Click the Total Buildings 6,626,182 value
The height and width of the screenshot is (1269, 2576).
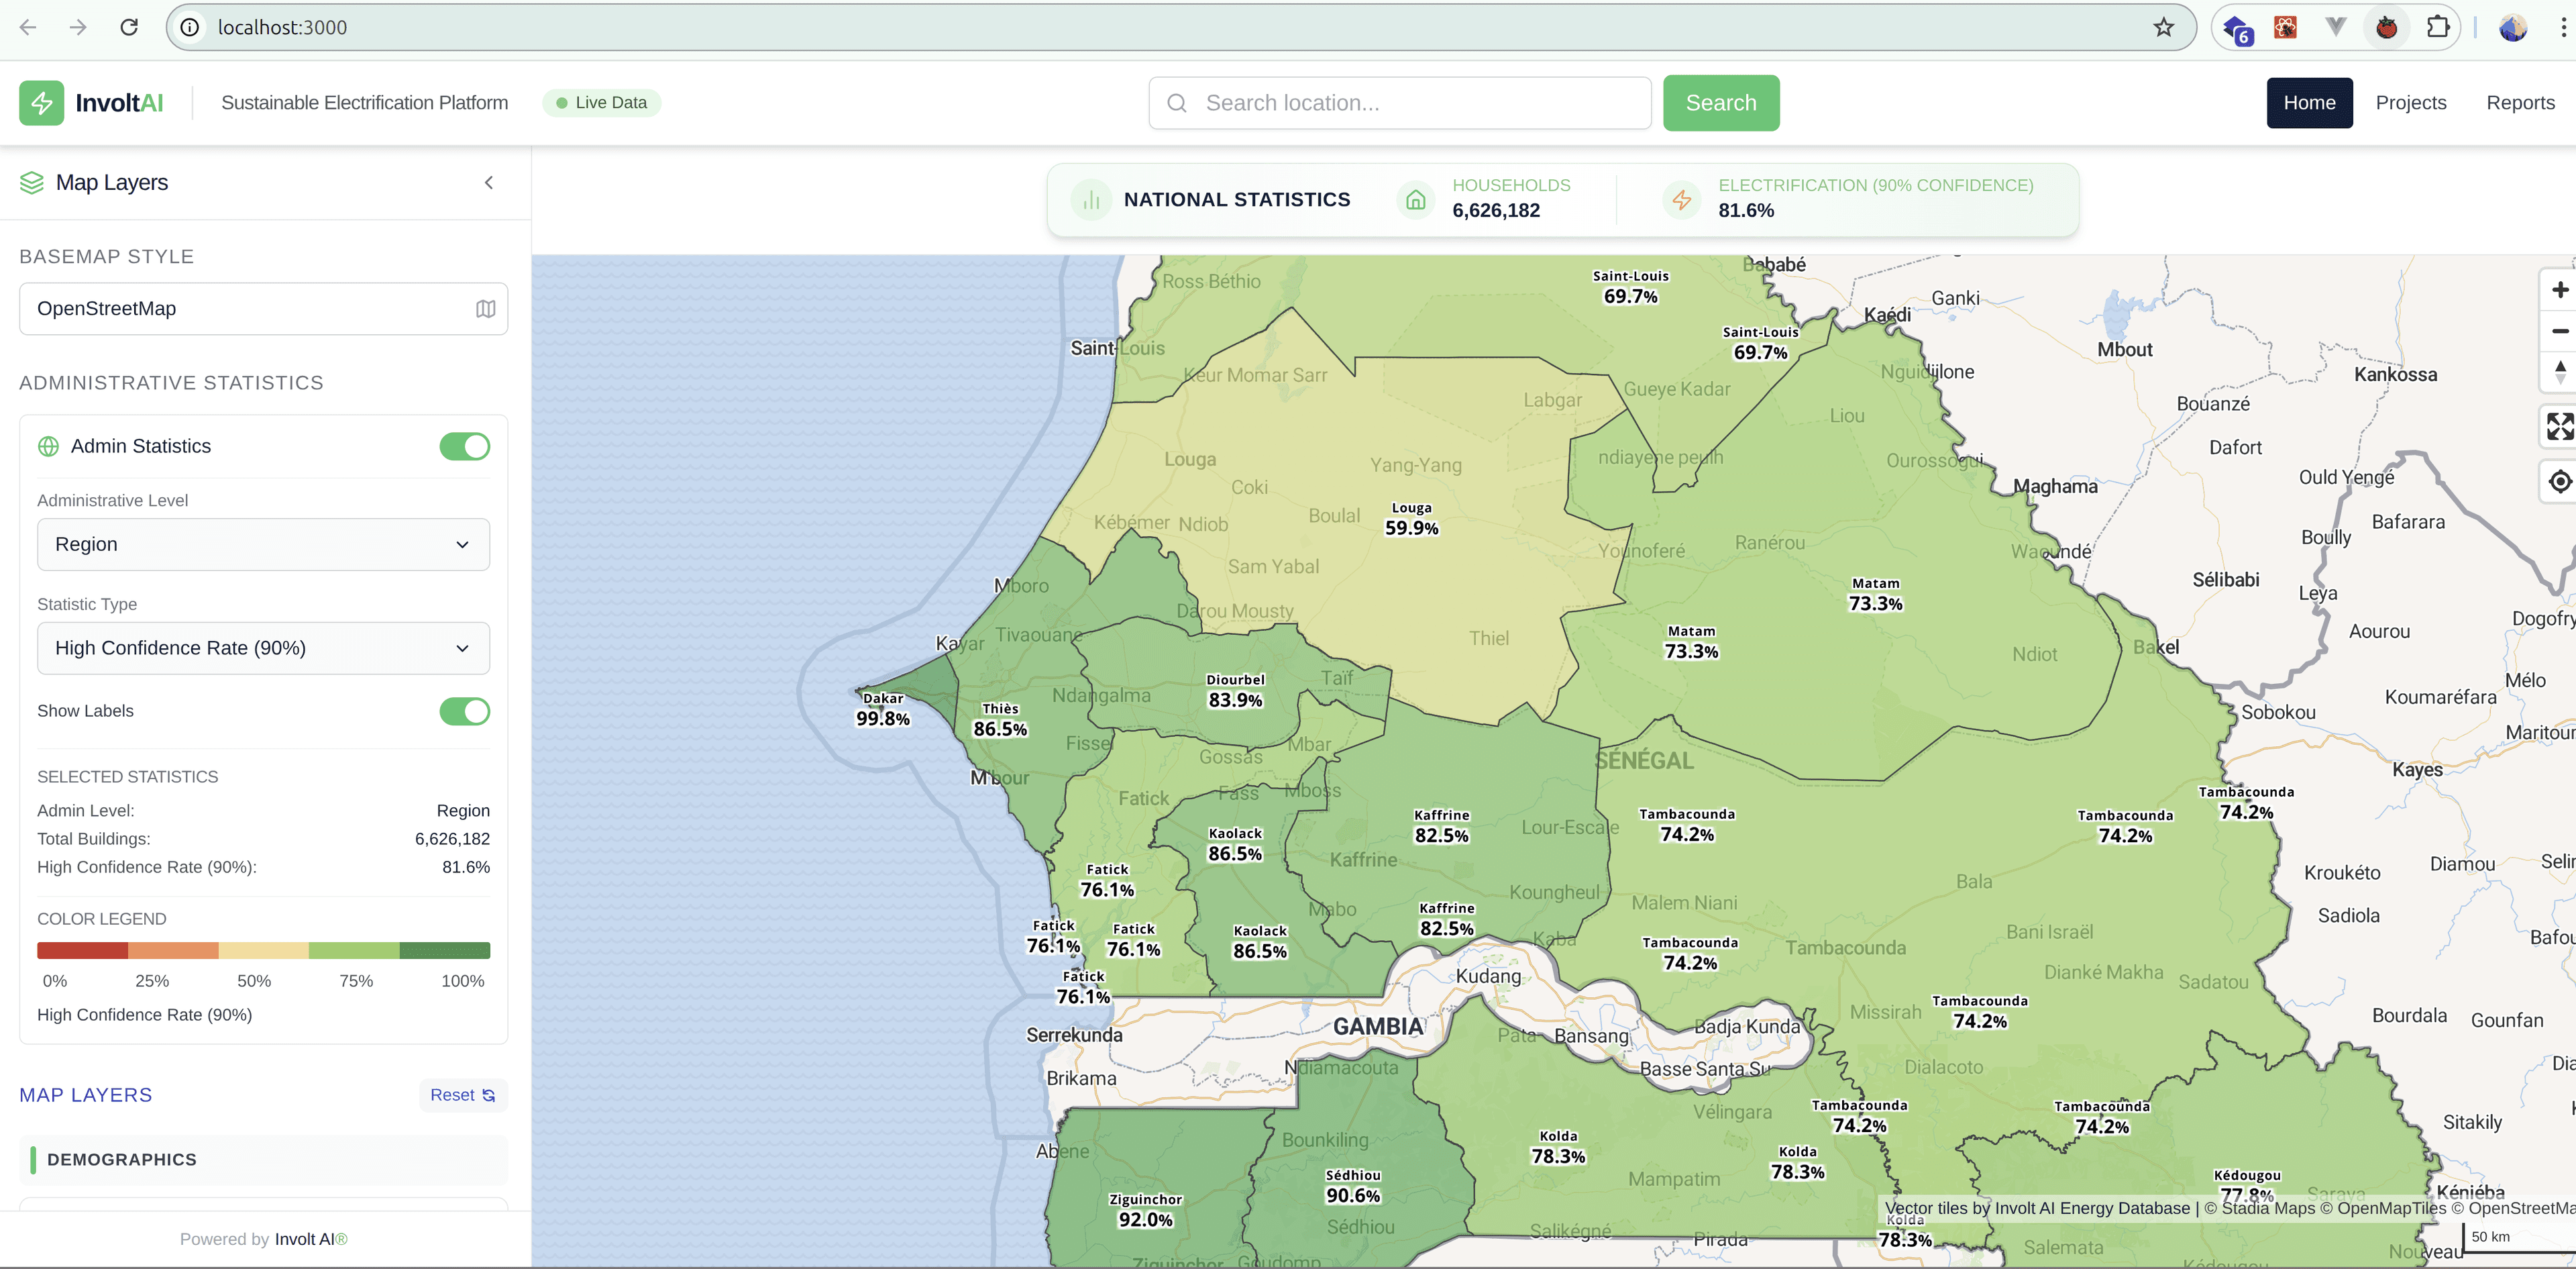(452, 839)
